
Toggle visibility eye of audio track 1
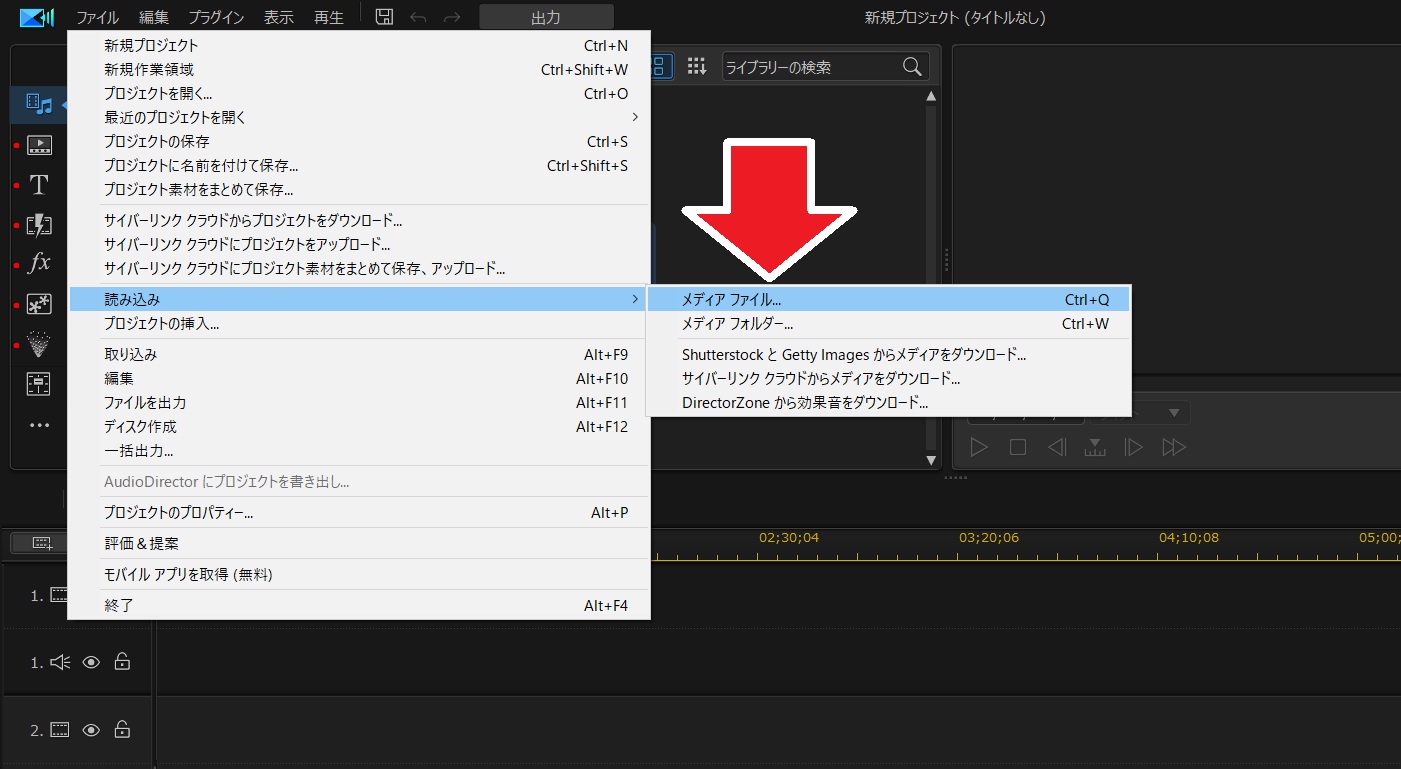(91, 662)
